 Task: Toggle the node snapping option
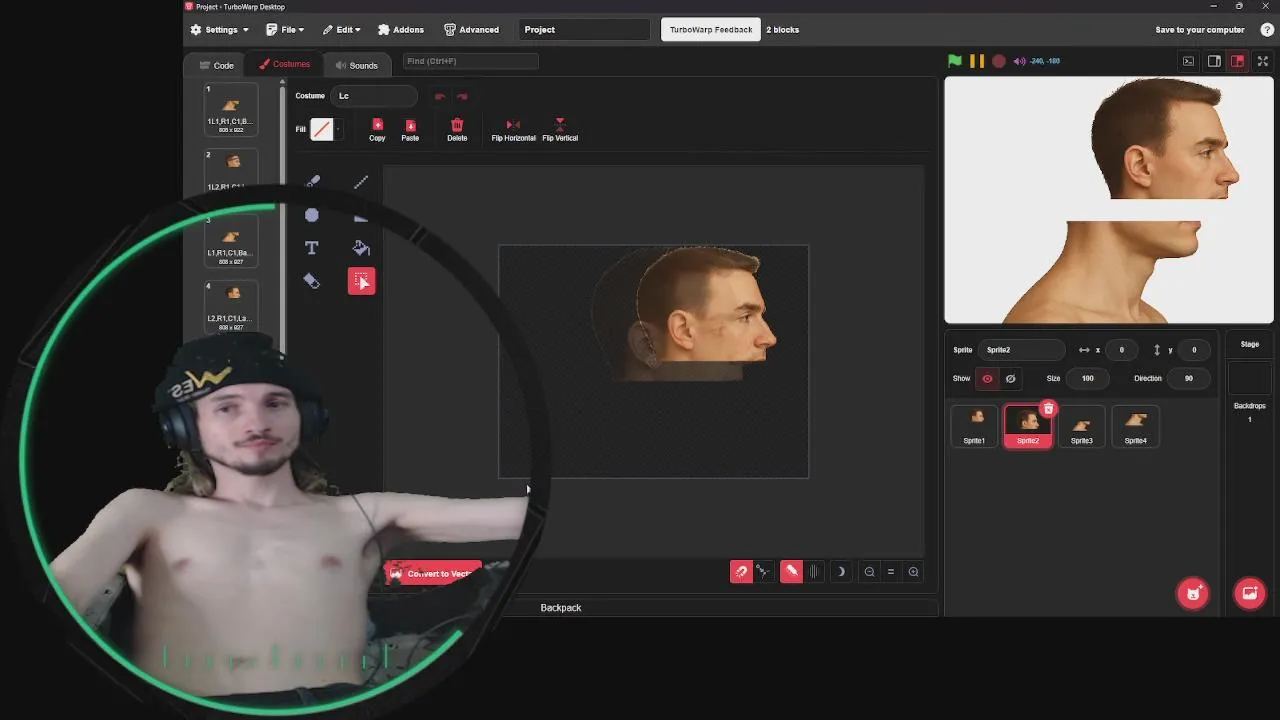tap(762, 572)
